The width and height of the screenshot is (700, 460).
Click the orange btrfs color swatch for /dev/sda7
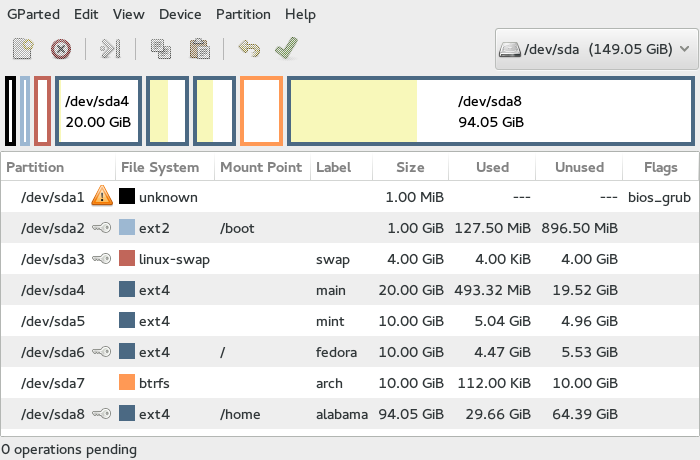[127, 383]
